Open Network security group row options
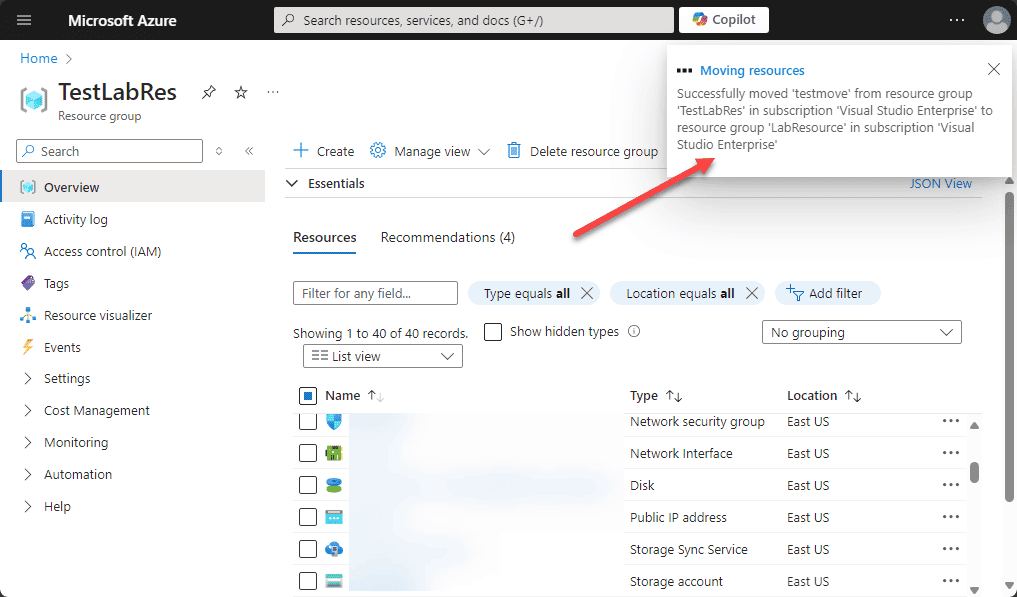This screenshot has width=1017, height=597. 951,421
